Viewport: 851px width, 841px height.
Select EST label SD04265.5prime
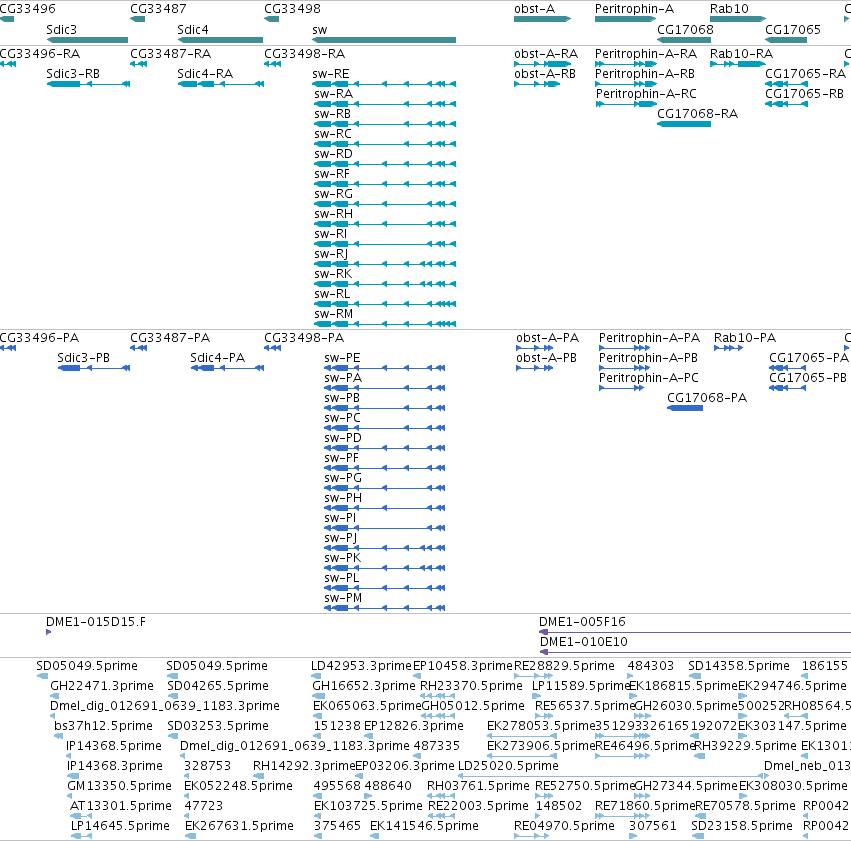218,686
